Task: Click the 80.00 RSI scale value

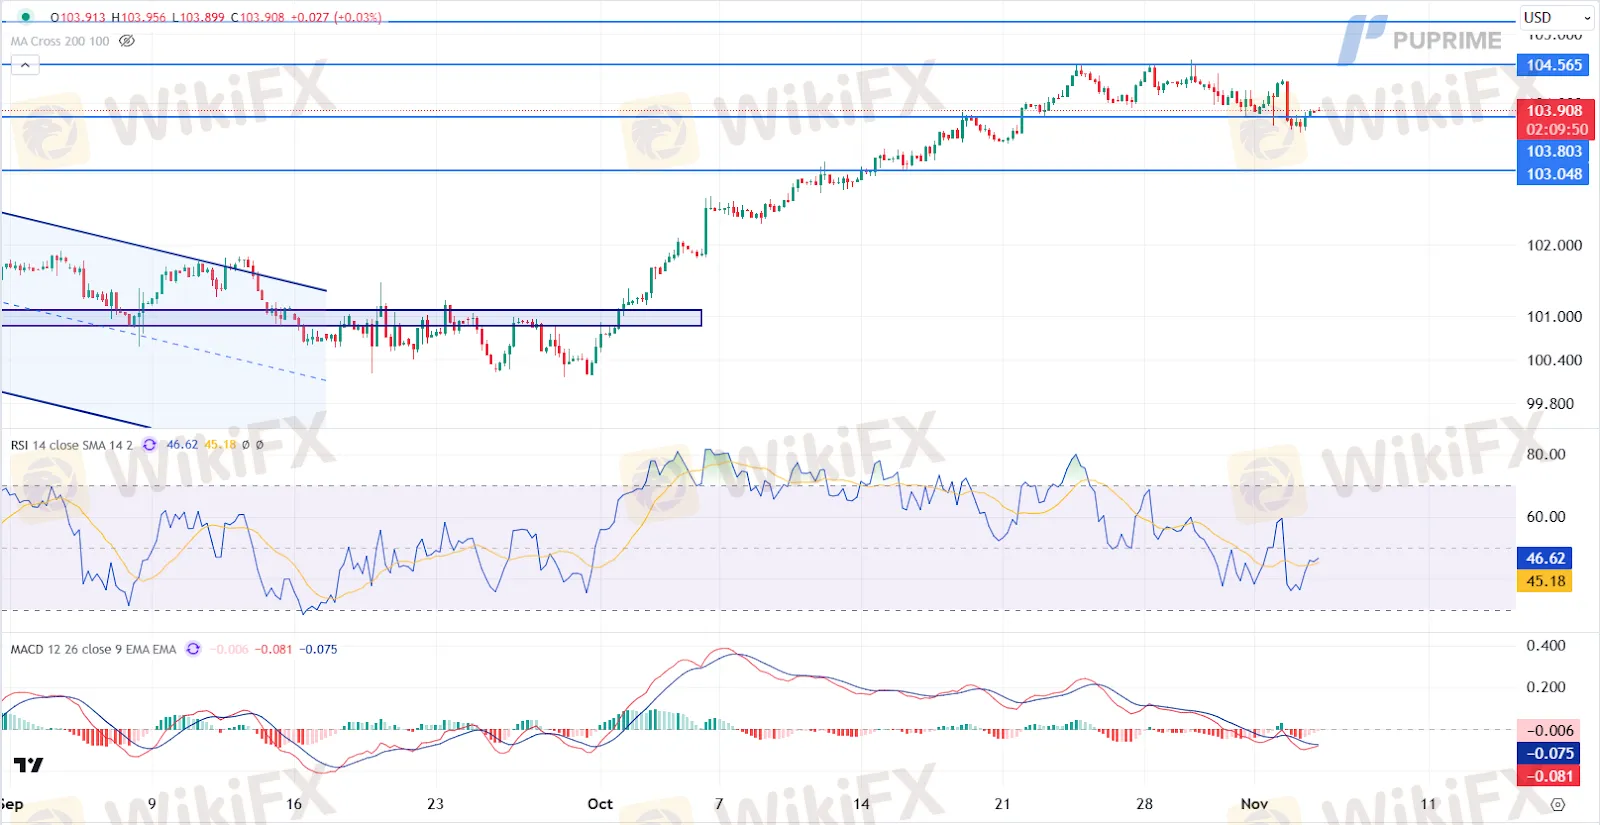Action: (x=1546, y=454)
